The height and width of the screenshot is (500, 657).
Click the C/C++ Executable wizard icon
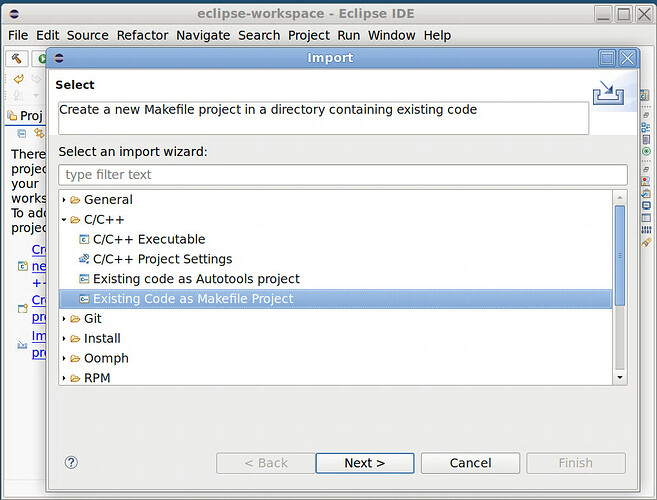(84, 239)
